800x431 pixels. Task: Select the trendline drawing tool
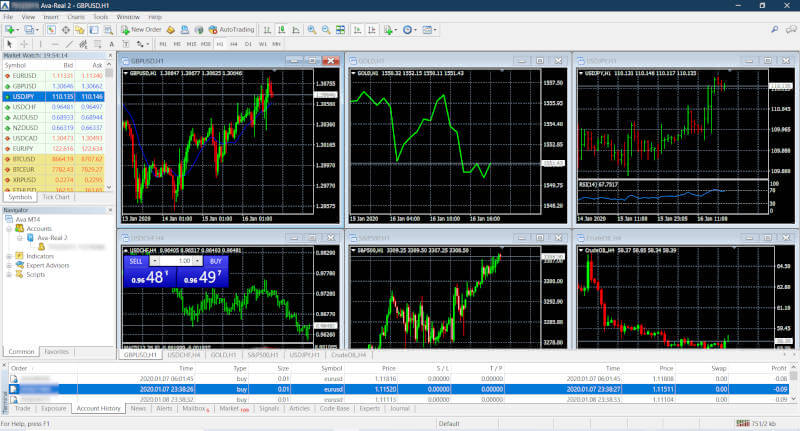[69, 44]
